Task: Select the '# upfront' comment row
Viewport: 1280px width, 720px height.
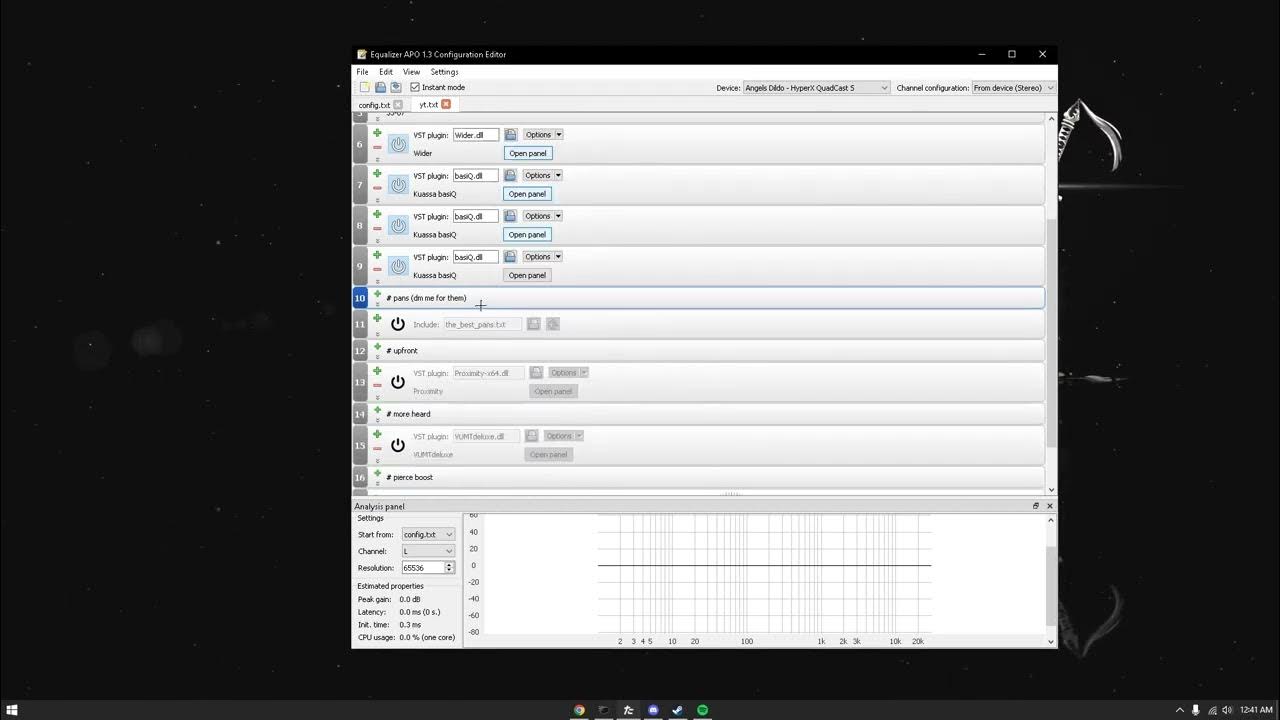Action: click(x=708, y=351)
